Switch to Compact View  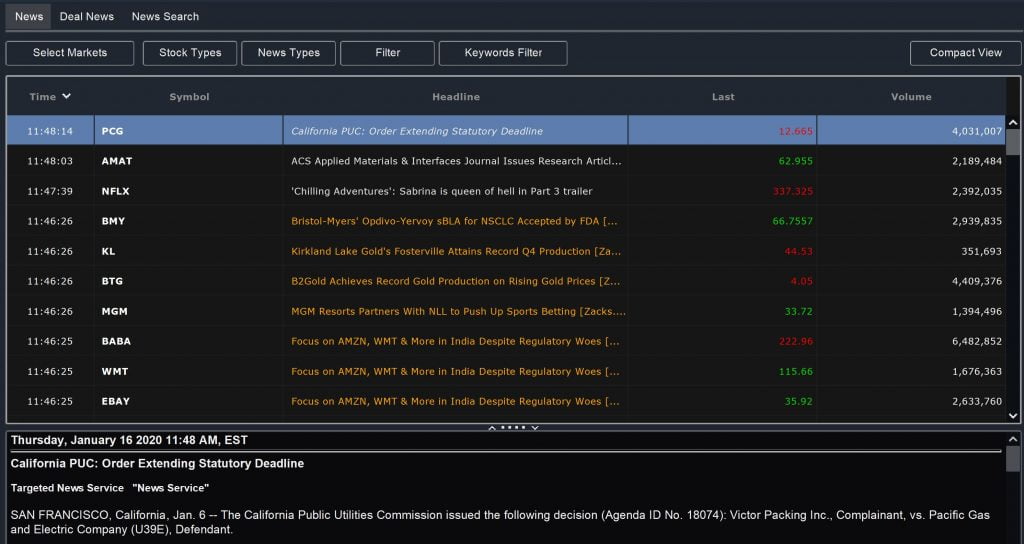(965, 53)
